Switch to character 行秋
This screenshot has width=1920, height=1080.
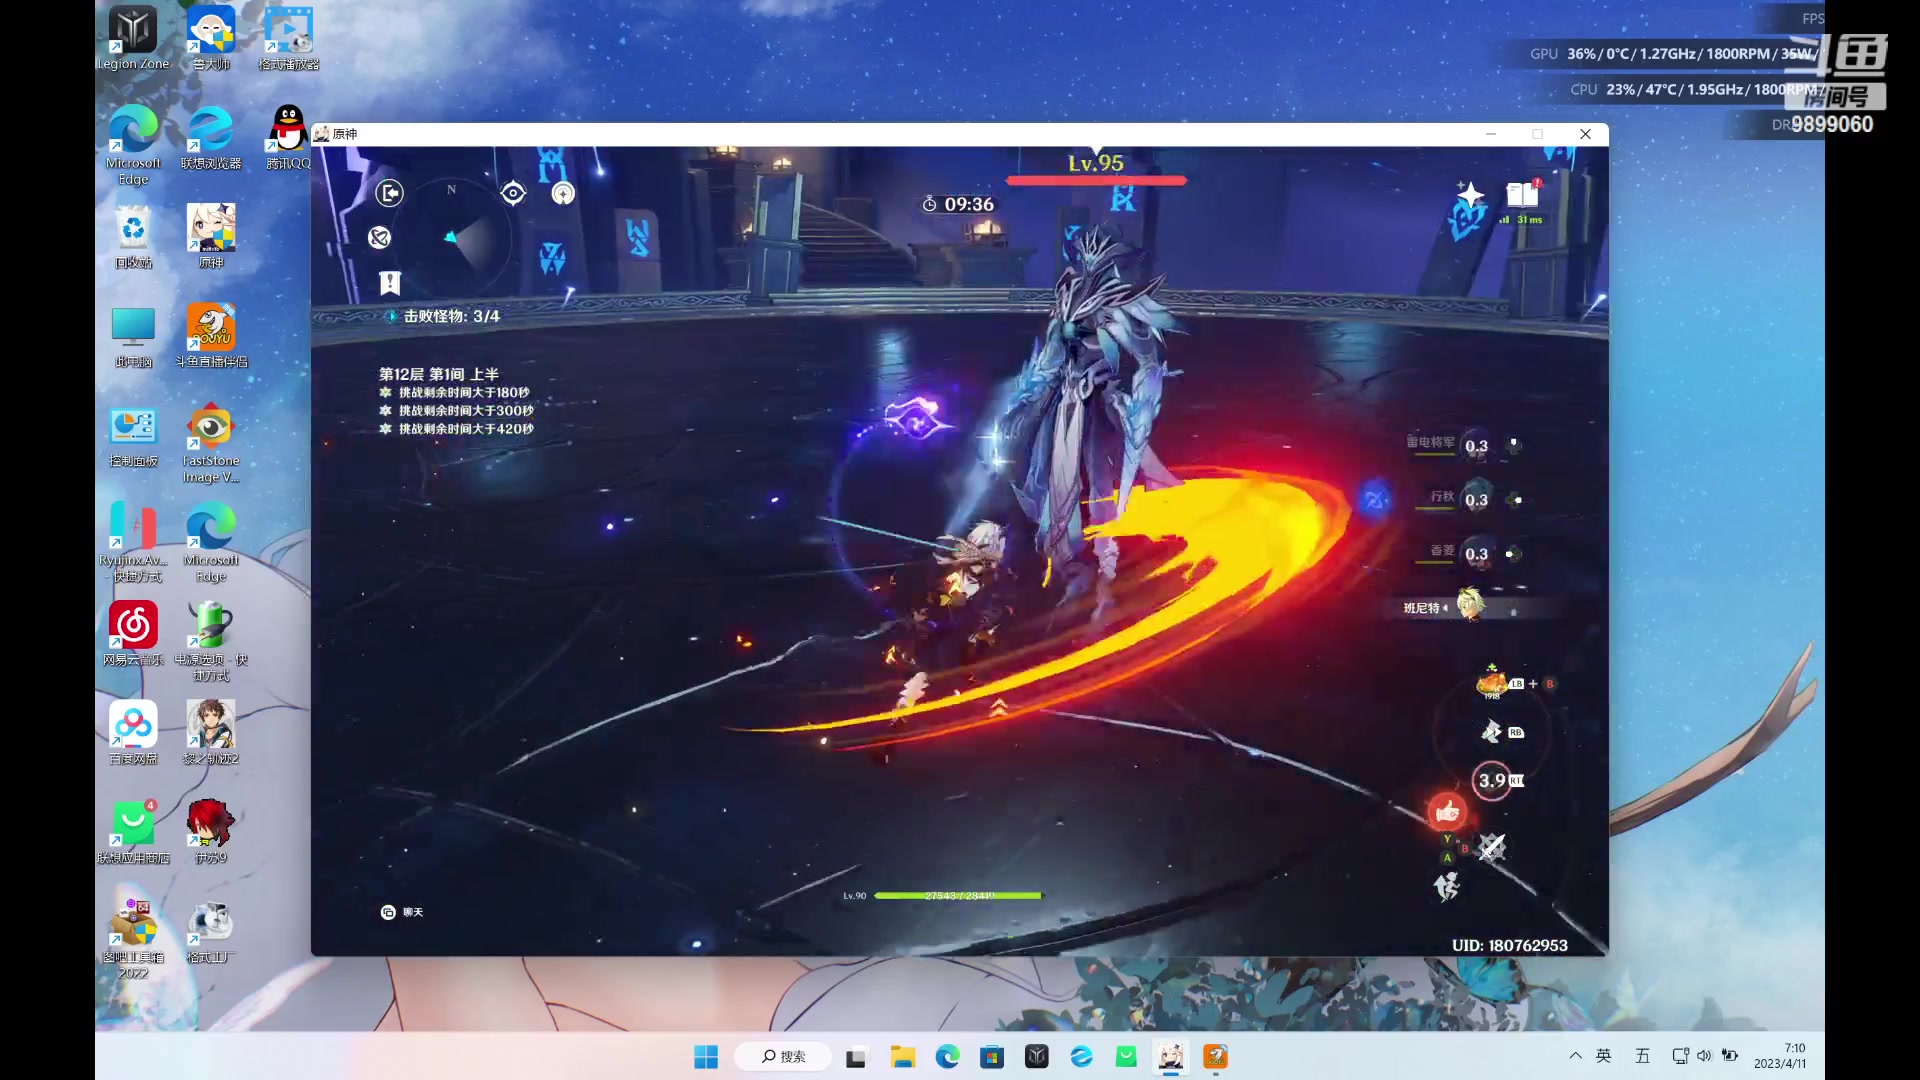[x=1476, y=500]
